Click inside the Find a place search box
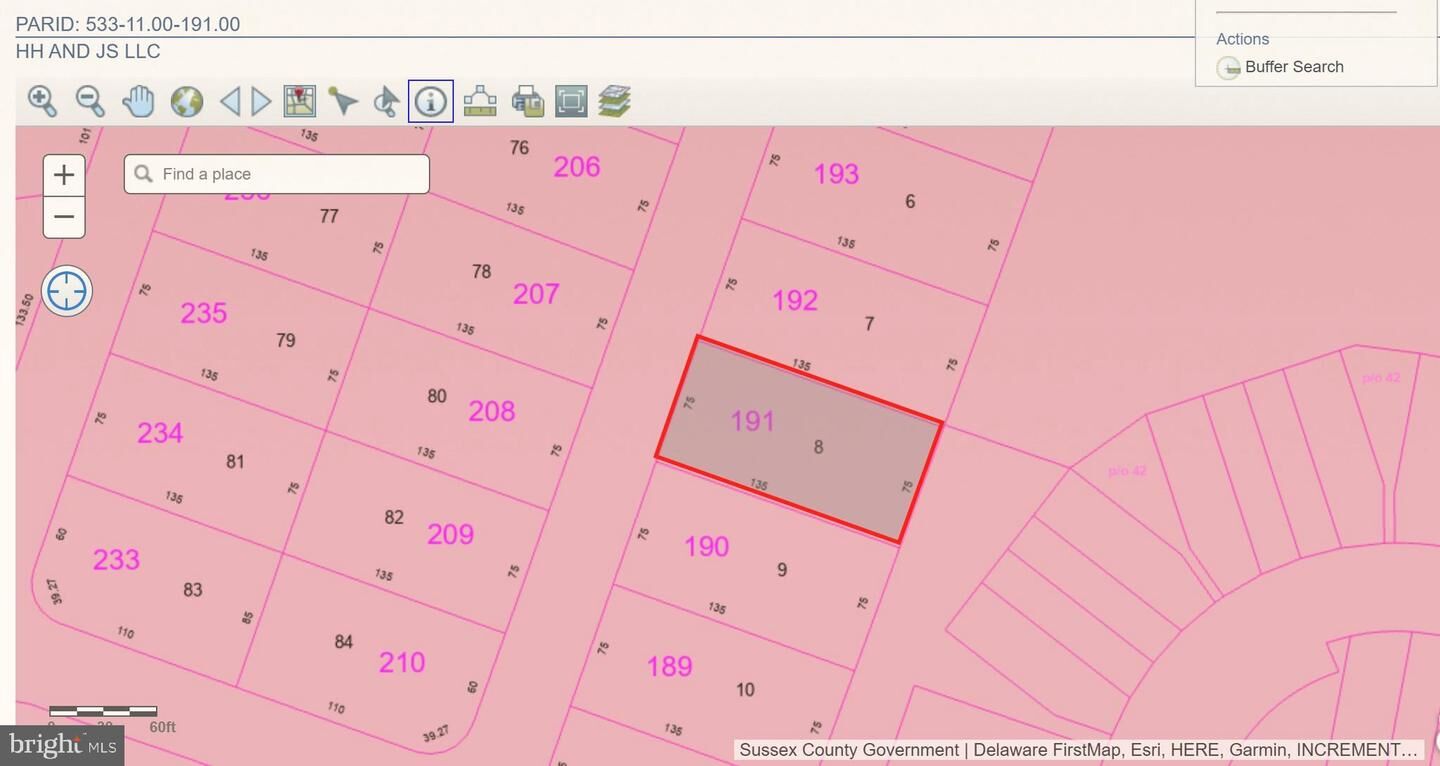 (276, 173)
